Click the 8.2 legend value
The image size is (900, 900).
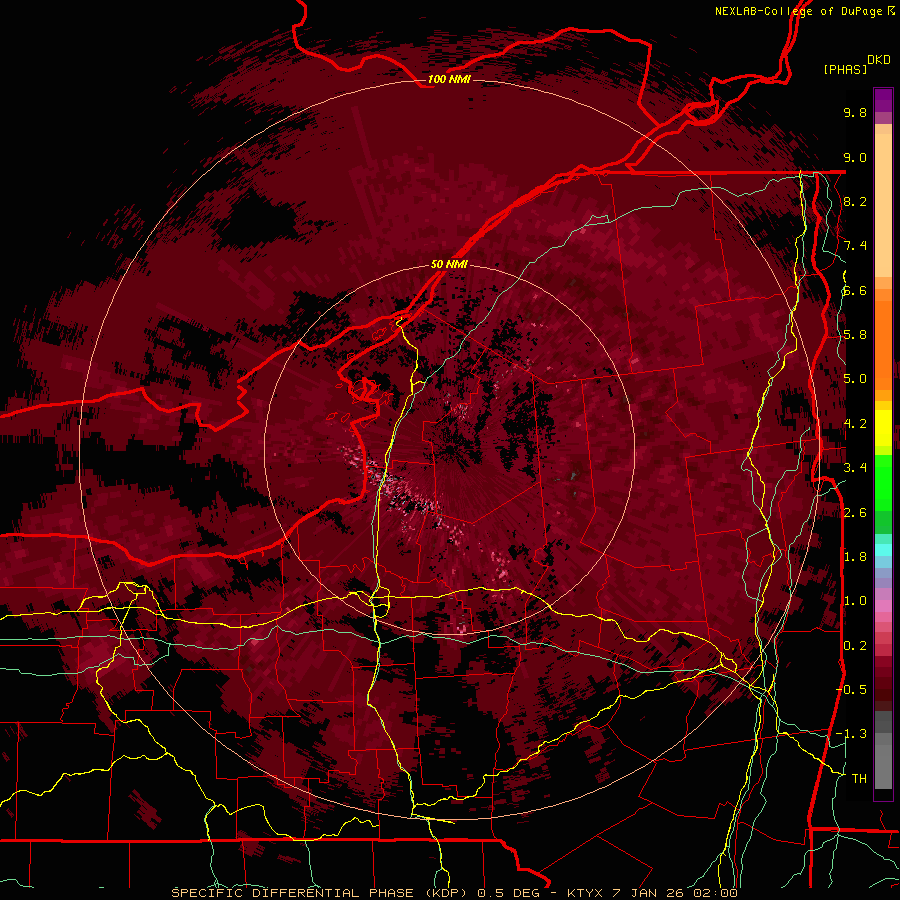pyautogui.click(x=855, y=201)
